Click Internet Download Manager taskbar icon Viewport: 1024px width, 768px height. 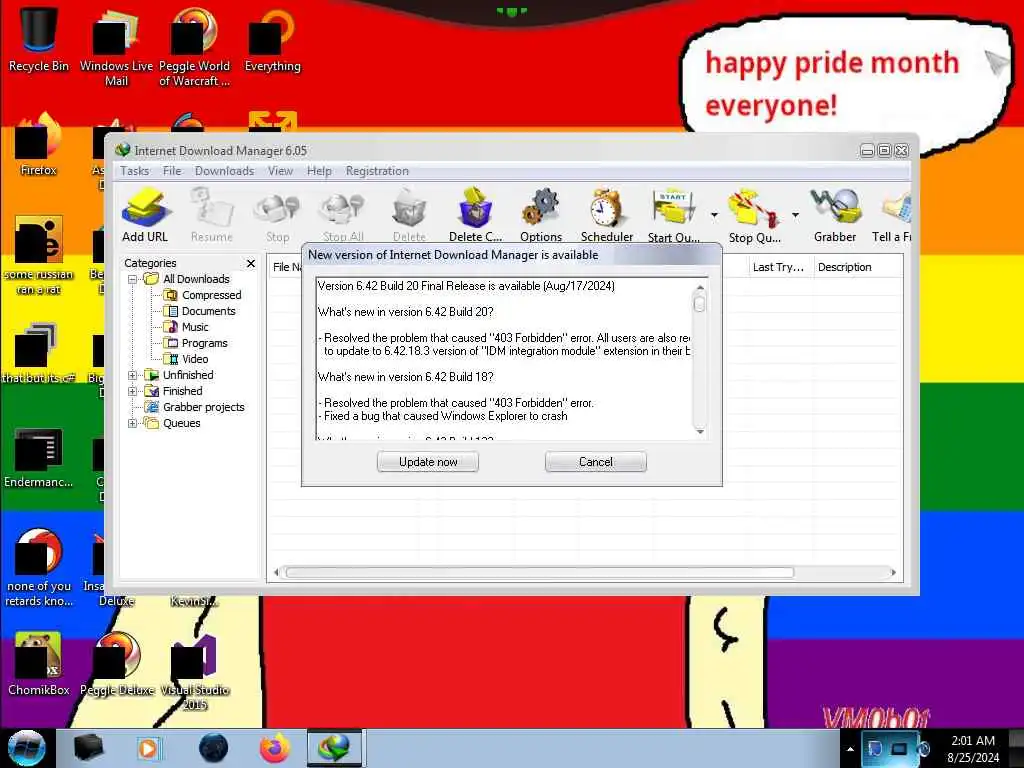[x=334, y=748]
